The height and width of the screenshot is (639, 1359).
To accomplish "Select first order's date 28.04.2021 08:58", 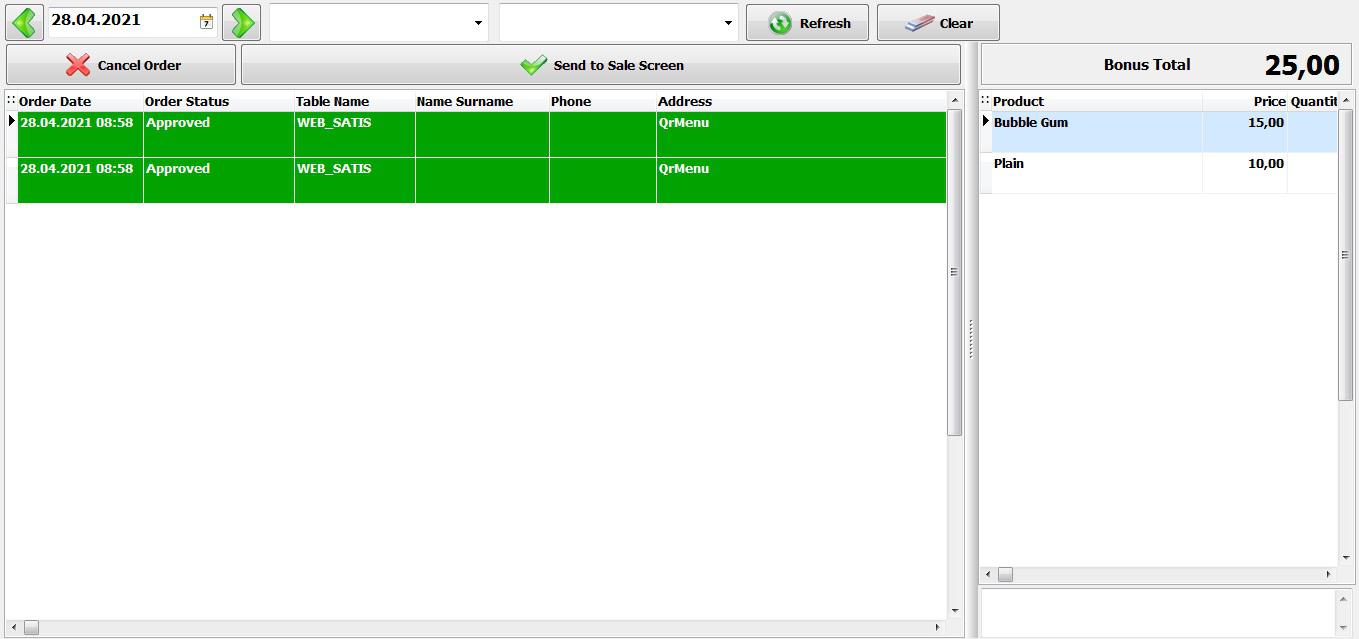I will click(x=80, y=134).
